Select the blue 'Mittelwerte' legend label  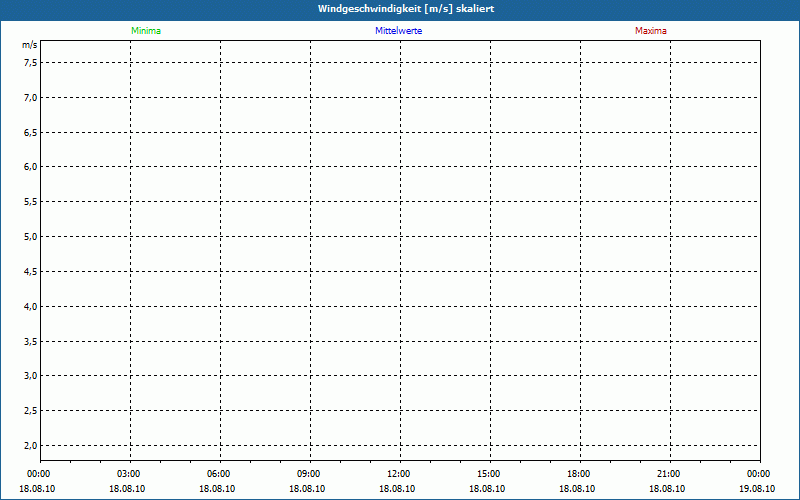(x=398, y=31)
